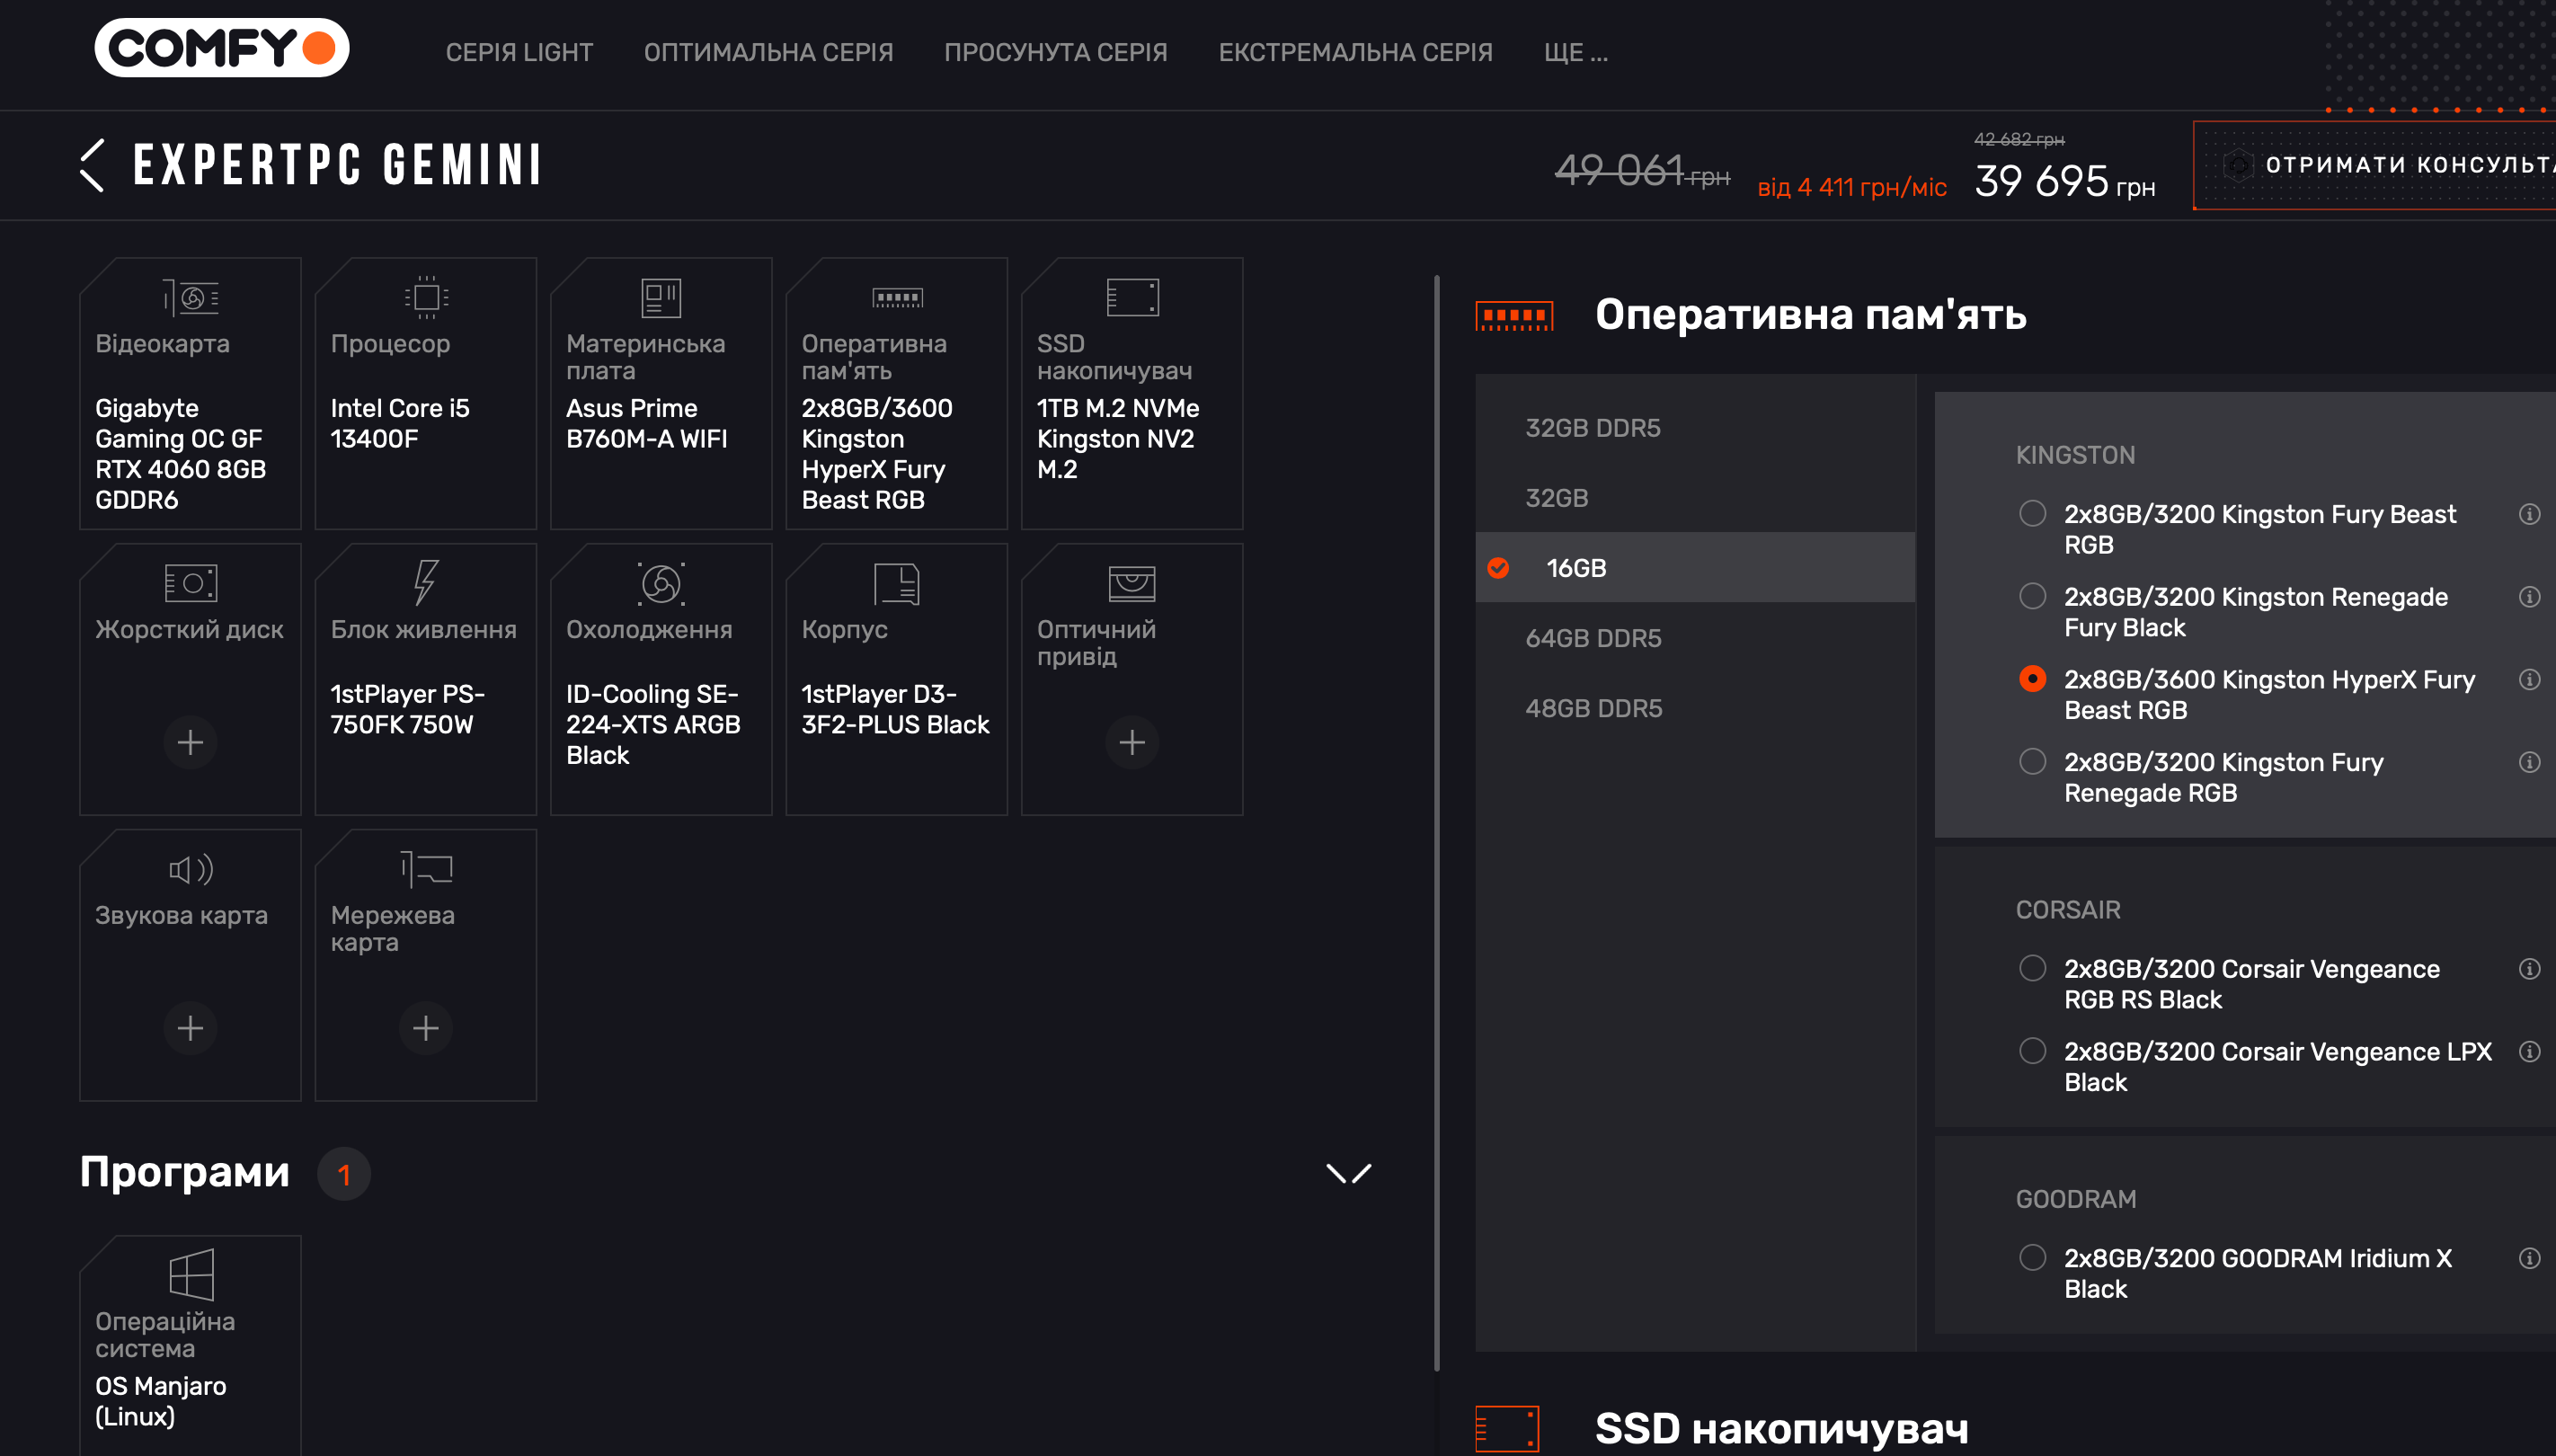Open the ЕКСТРЕМАЛЬНА СЕРІЯ menu item
Screen dimensions: 2556x1456
coord(1355,52)
